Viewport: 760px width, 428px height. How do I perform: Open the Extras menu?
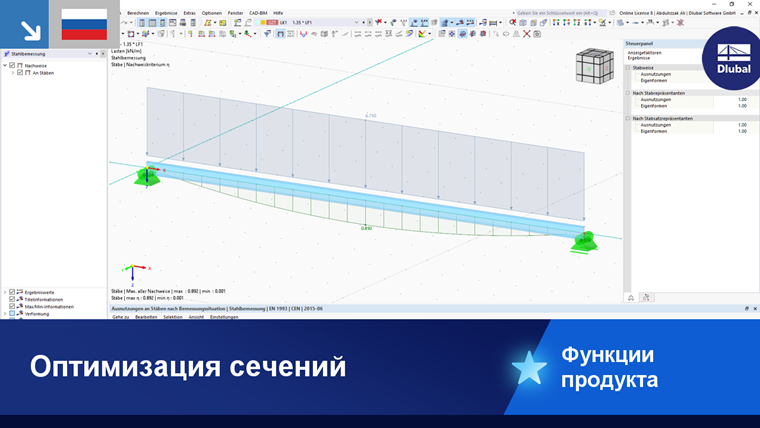(189, 13)
